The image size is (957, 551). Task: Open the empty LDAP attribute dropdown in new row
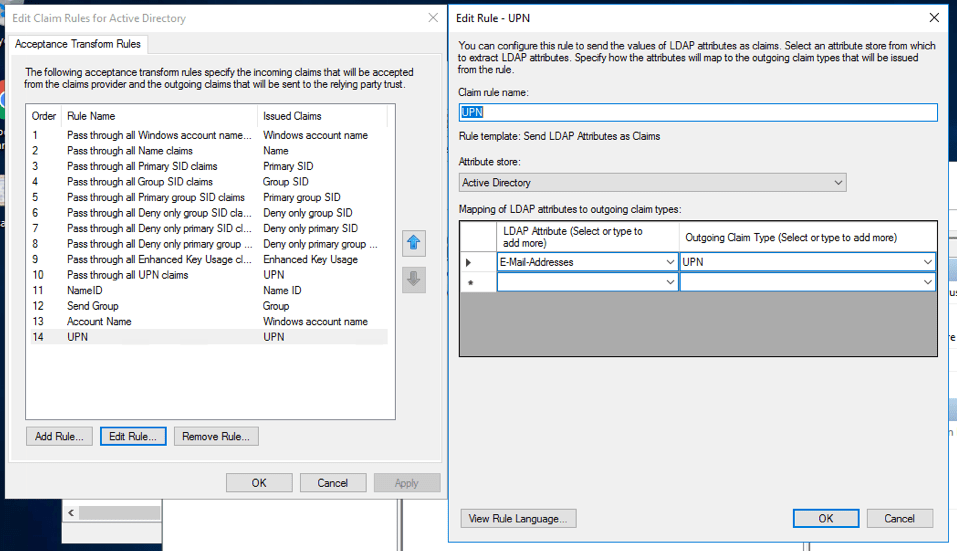[x=669, y=283]
